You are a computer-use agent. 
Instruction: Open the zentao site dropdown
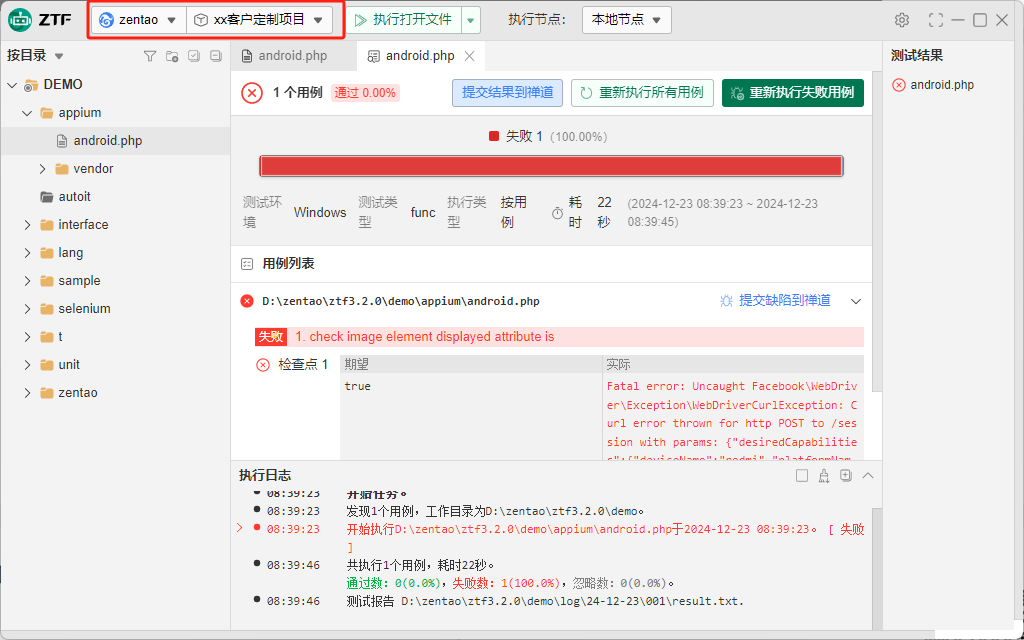tap(138, 20)
